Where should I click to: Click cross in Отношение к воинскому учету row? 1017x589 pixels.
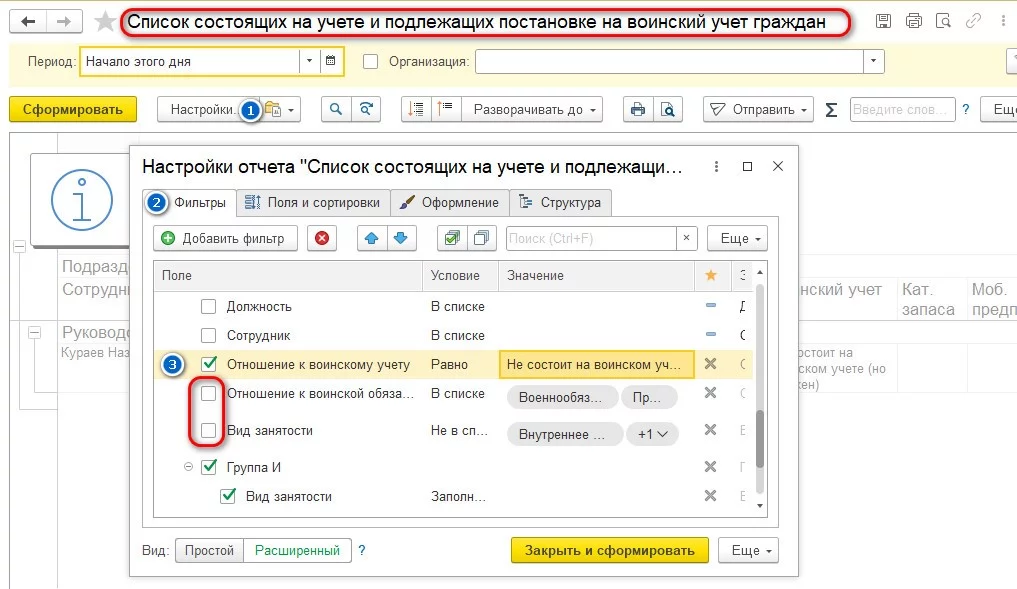coord(711,364)
